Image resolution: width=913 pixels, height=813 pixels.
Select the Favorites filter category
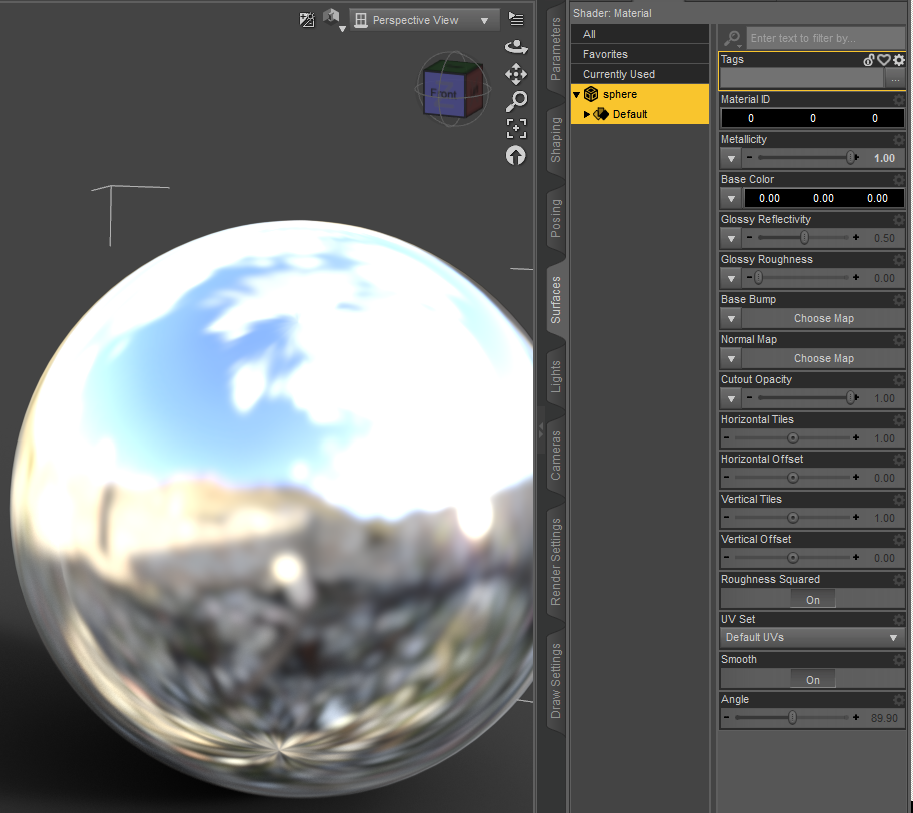640,54
